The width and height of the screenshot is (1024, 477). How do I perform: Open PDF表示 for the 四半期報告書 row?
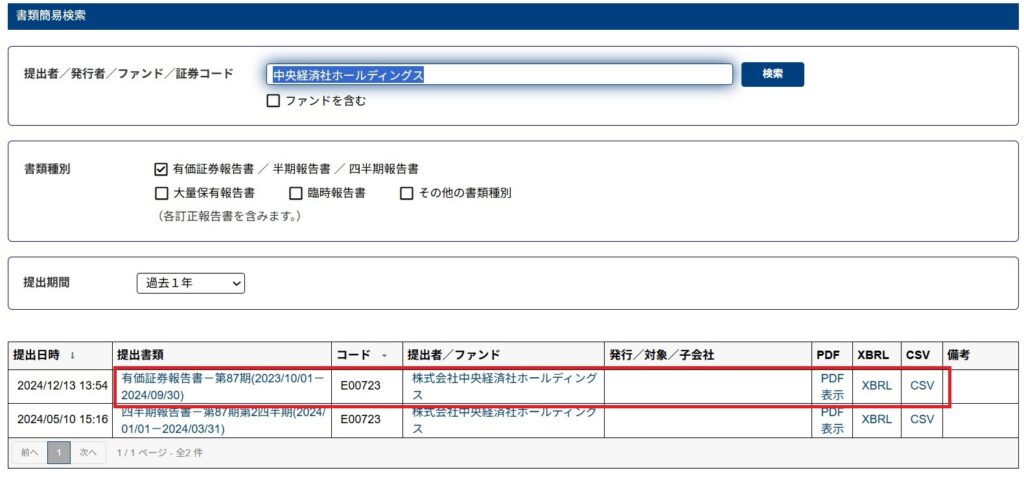click(832, 421)
